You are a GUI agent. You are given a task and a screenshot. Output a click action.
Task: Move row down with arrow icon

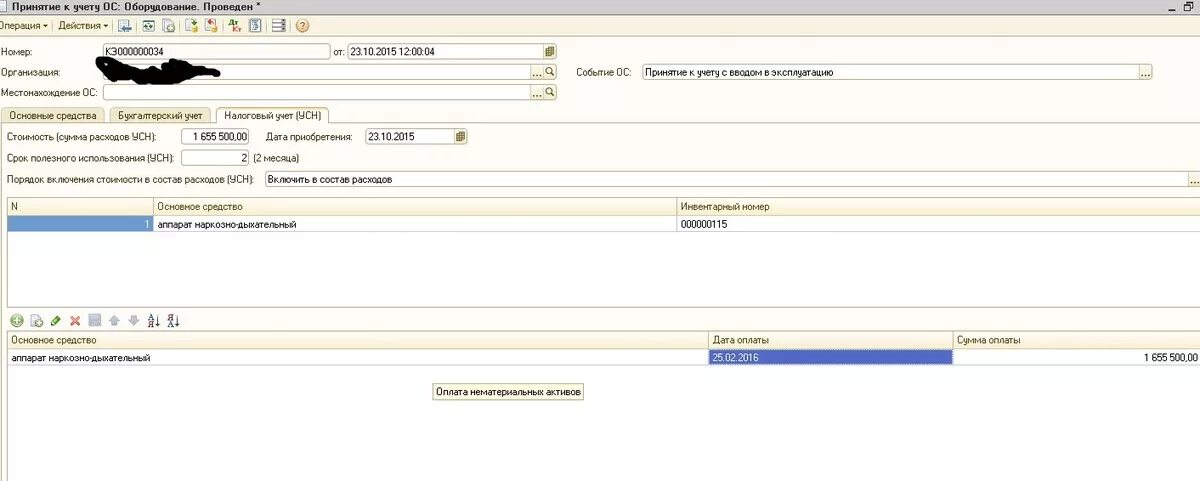[x=133, y=321]
